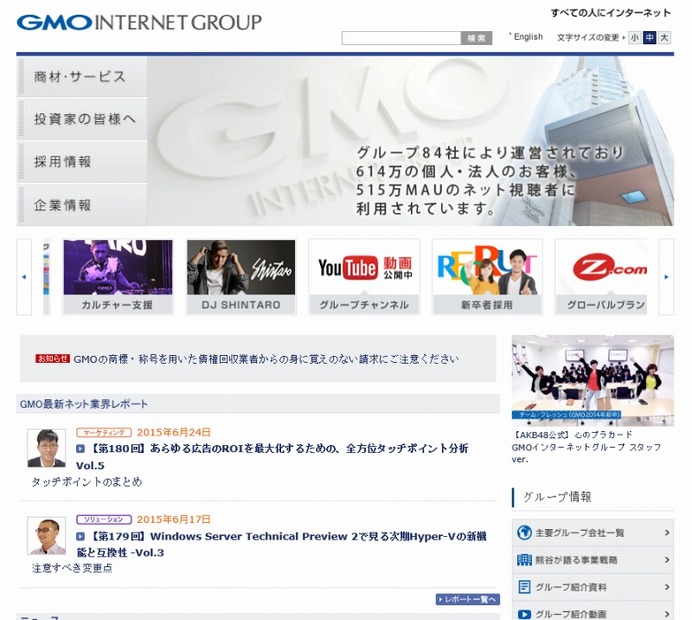The width and height of the screenshot is (692, 620).
Task: Expand the グループ紹介資料 chevron
Action: pyautogui.click(x=667, y=587)
